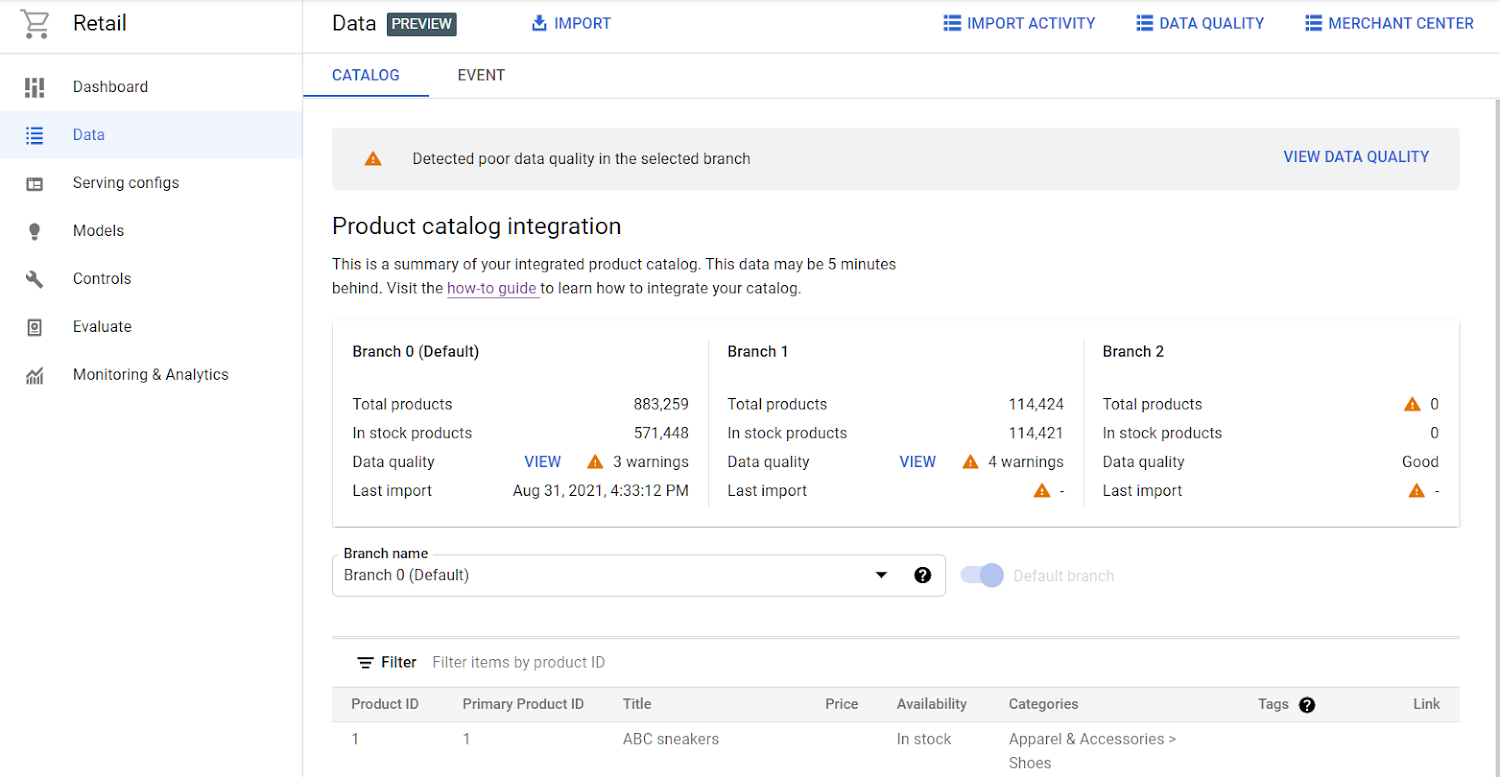This screenshot has width=1500, height=777.
Task: Click the PREVIEW badge
Action: 422,23
